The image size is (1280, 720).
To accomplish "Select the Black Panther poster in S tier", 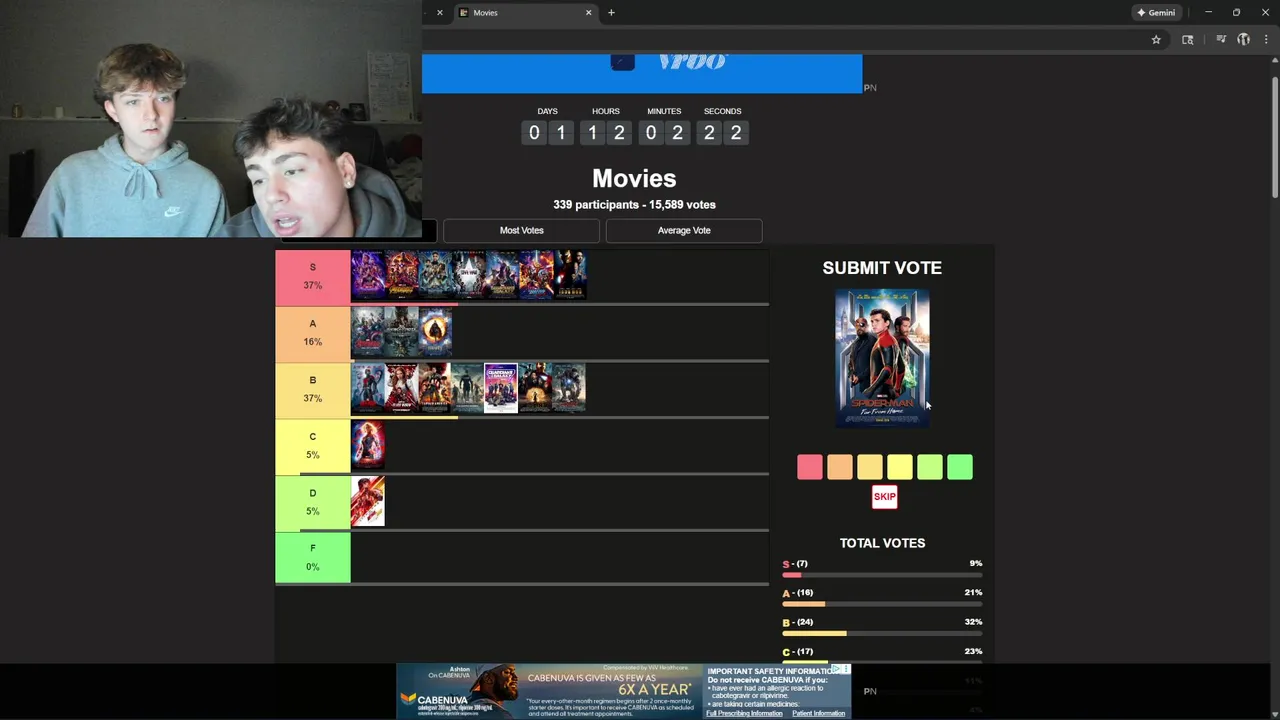I will 435,275.
